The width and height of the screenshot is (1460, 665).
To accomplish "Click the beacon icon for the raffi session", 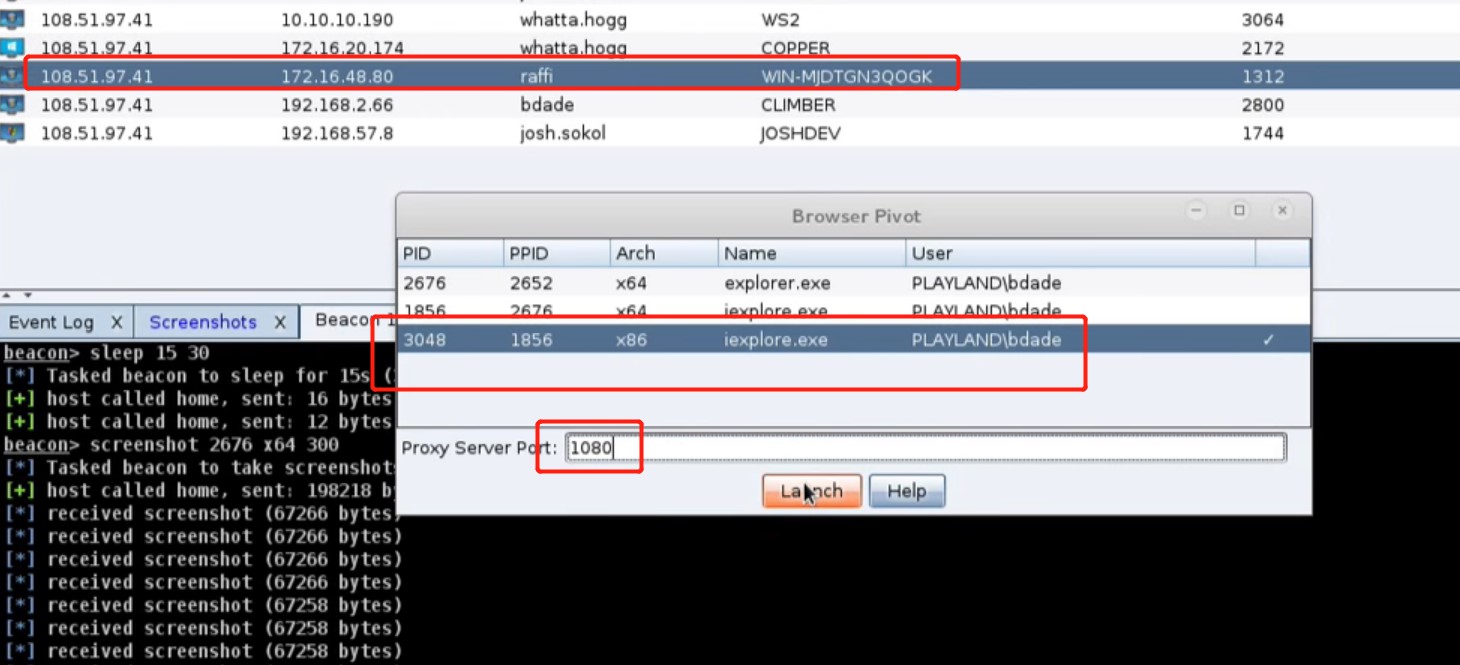I will click(12, 76).
